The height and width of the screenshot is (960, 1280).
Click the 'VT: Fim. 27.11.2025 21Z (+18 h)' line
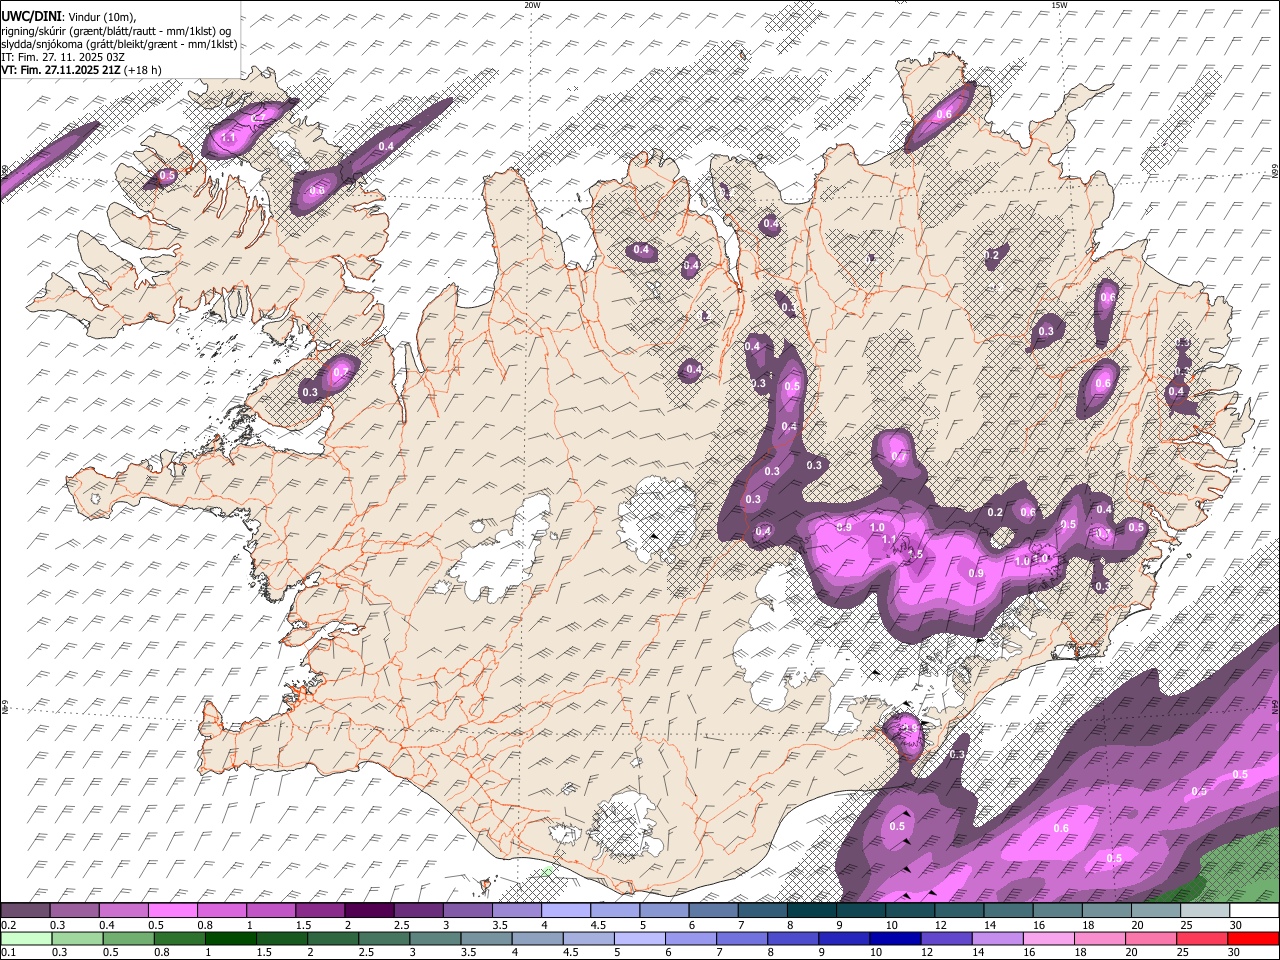[x=81, y=70]
